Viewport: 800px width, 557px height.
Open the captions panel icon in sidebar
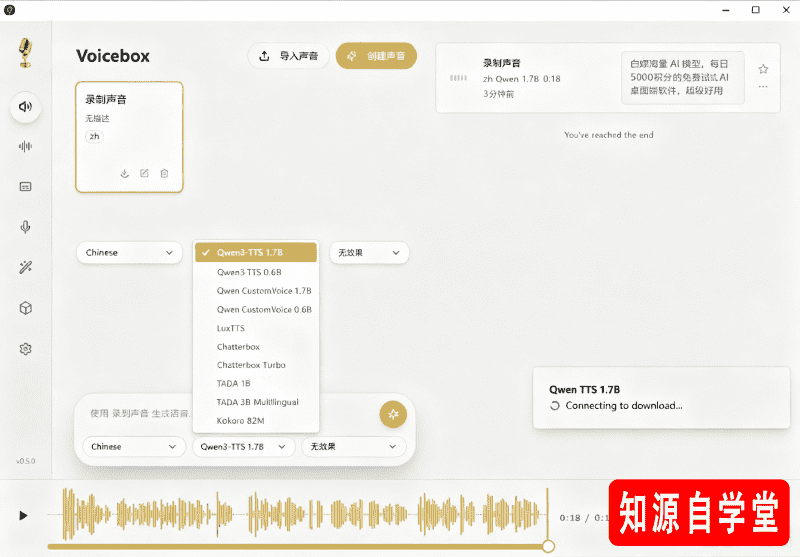[26, 187]
